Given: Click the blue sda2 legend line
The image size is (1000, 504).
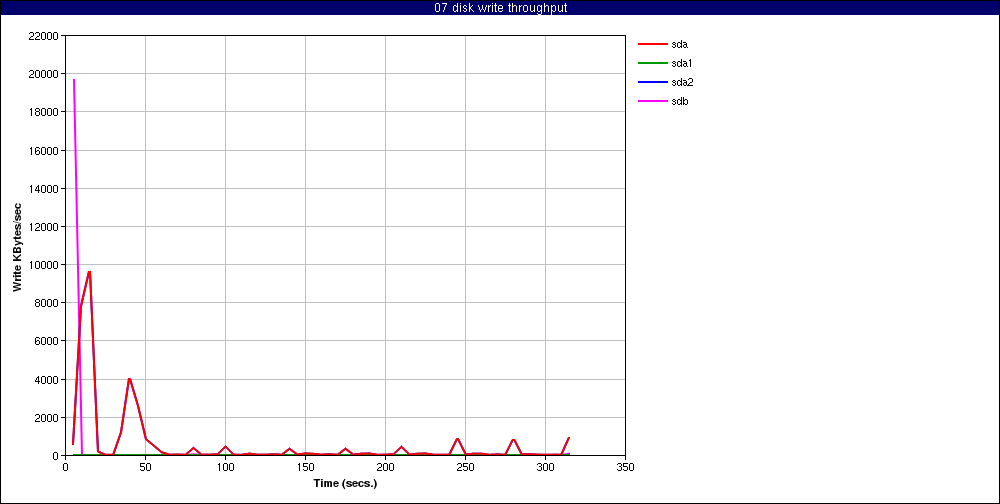Looking at the screenshot, I should point(652,82).
